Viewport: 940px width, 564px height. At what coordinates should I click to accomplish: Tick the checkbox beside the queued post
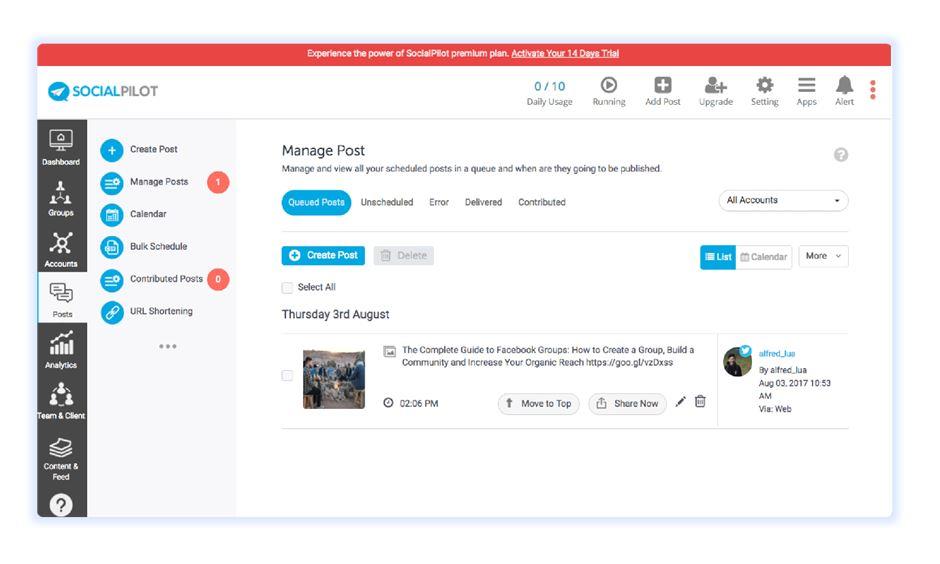click(x=287, y=376)
